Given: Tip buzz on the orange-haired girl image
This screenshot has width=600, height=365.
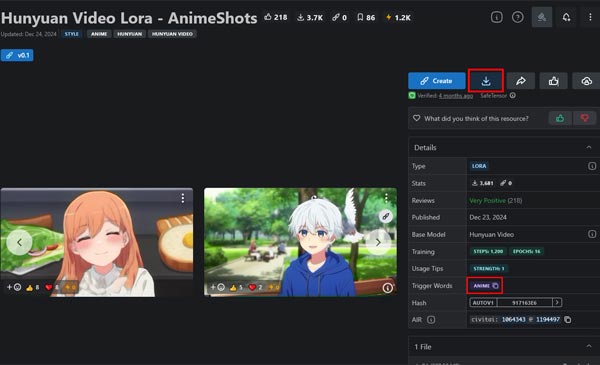Looking at the screenshot, I should pyautogui.click(x=70, y=287).
